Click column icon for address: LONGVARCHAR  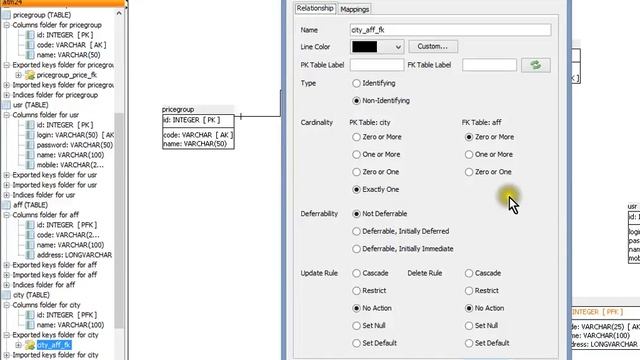[x=30, y=255]
